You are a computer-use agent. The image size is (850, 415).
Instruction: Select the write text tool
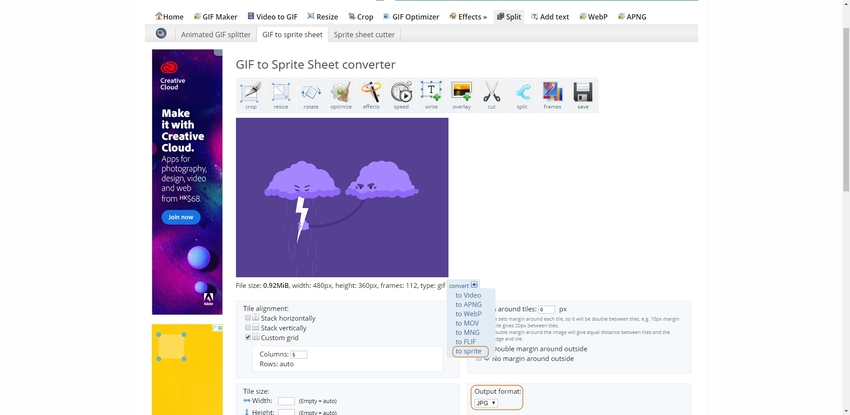click(x=431, y=95)
